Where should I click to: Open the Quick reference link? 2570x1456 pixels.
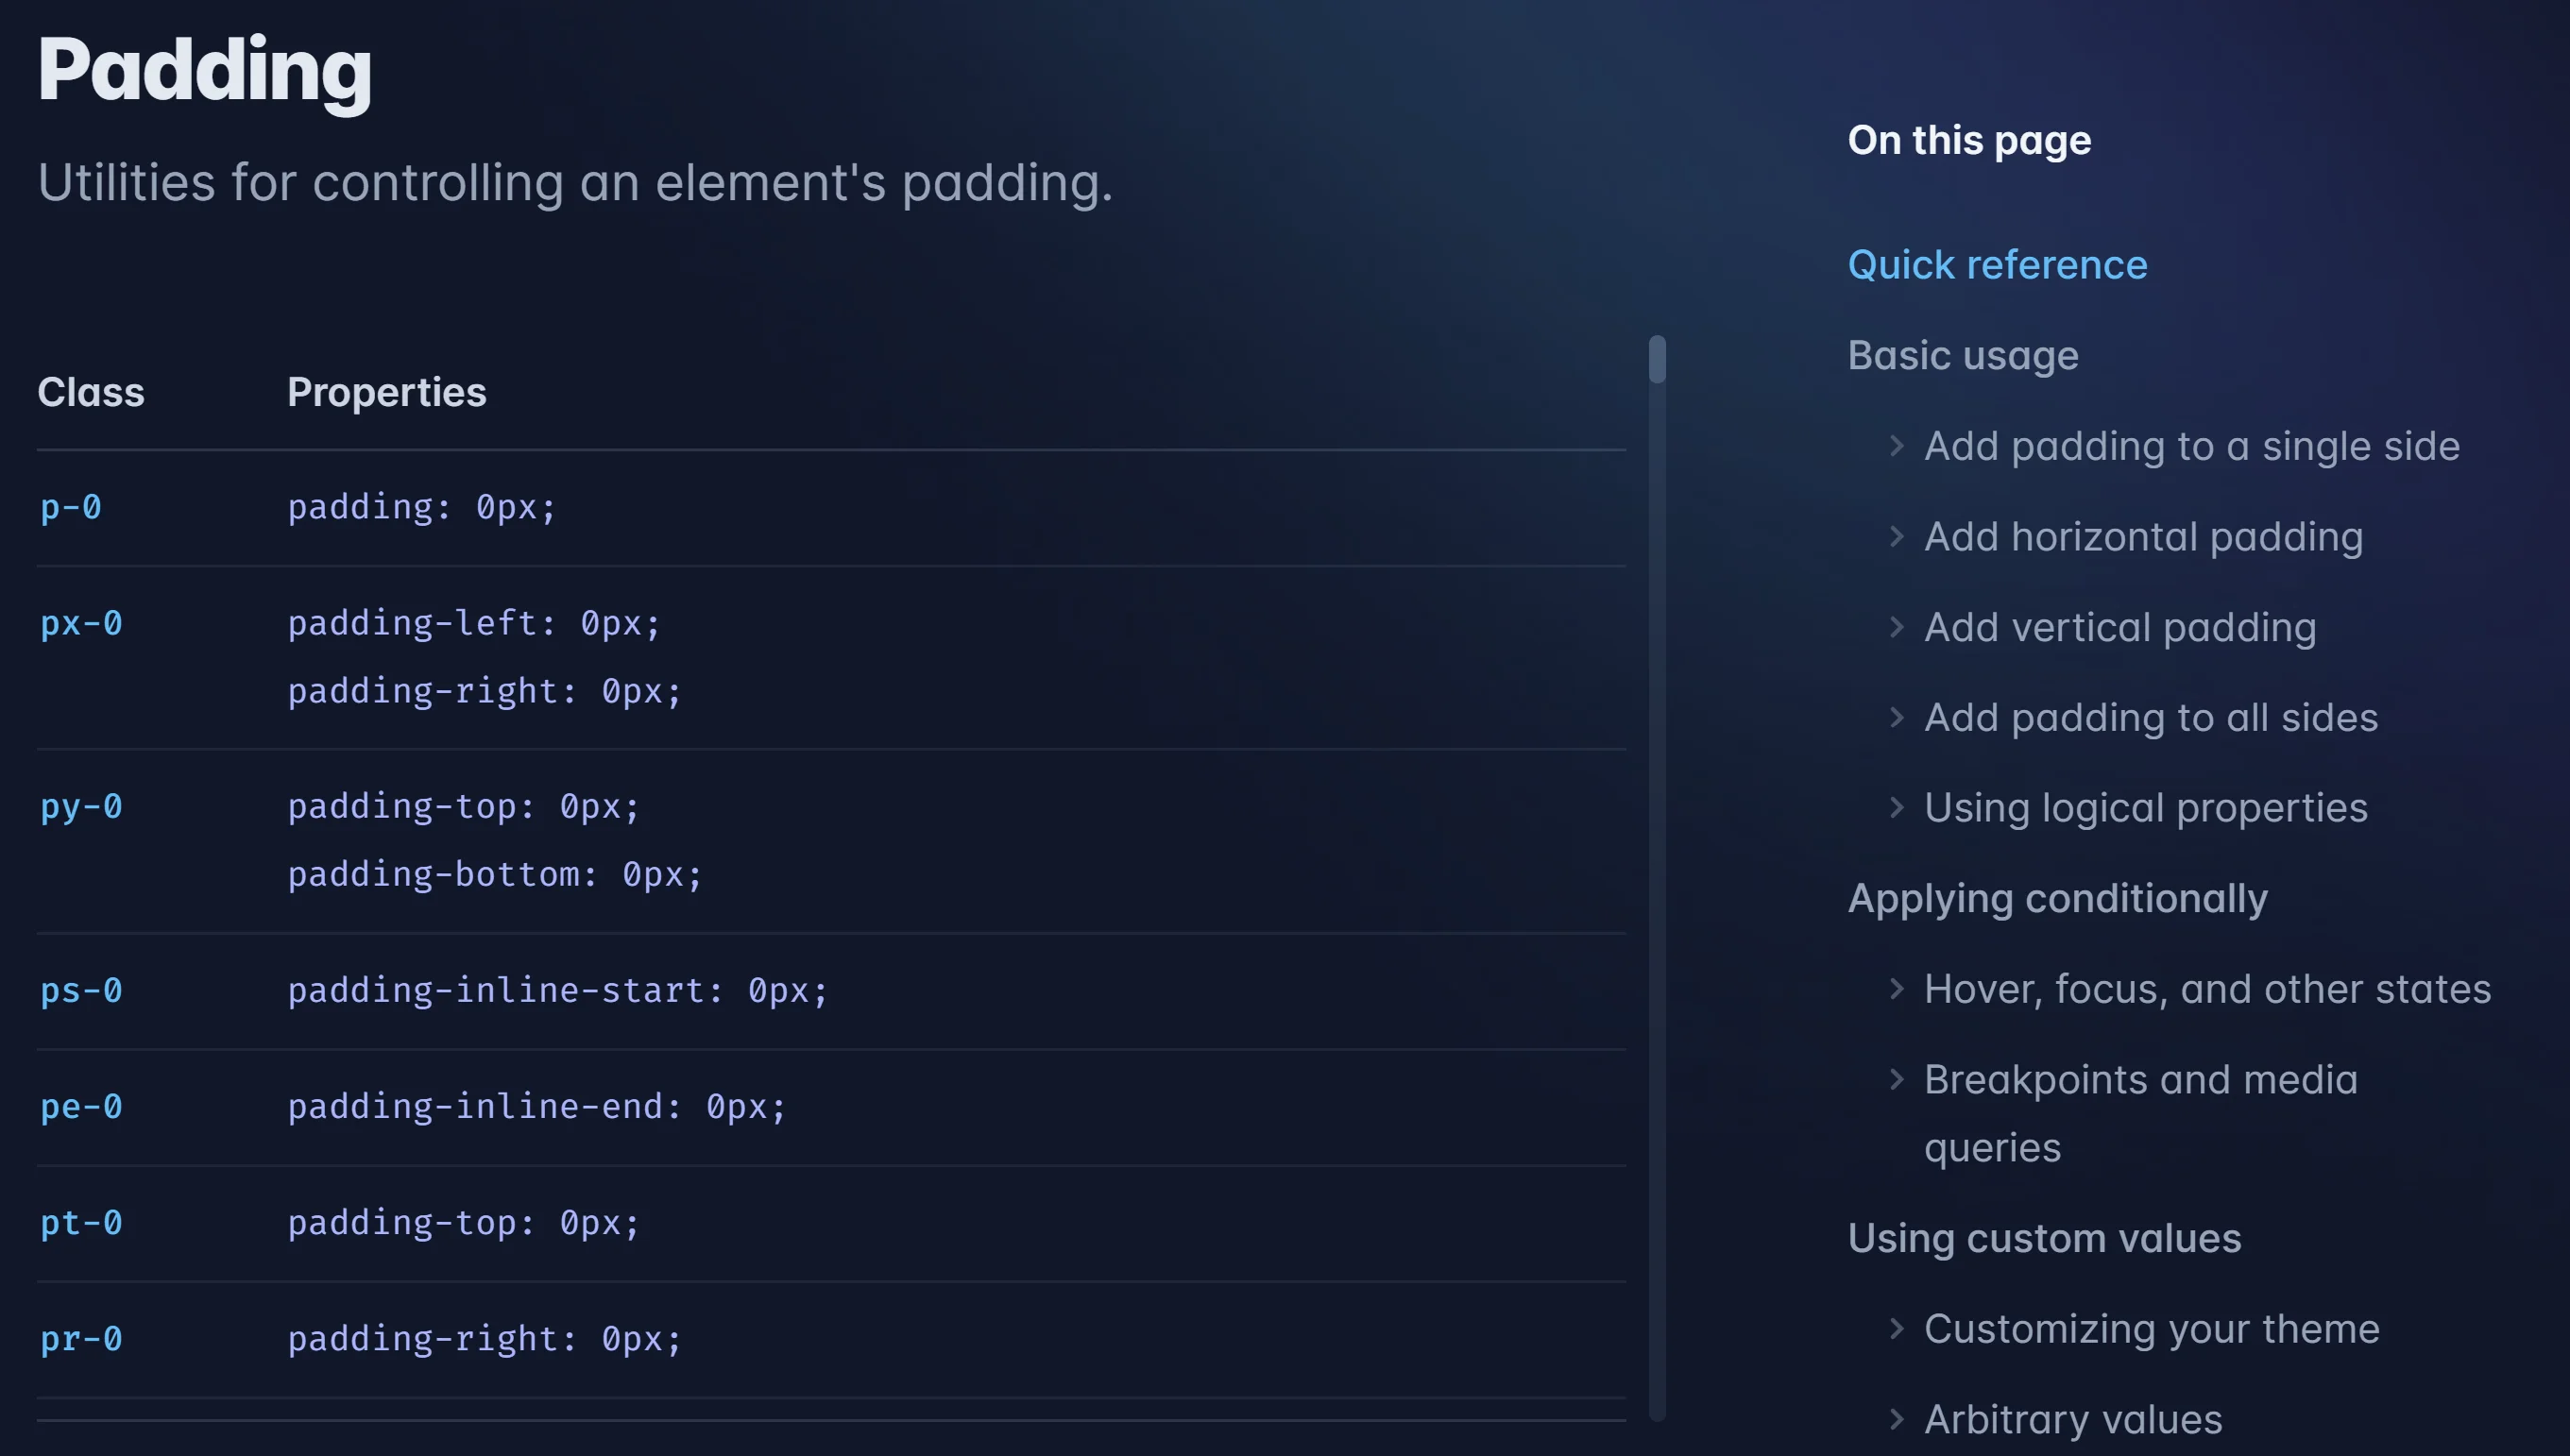pyautogui.click(x=1997, y=264)
